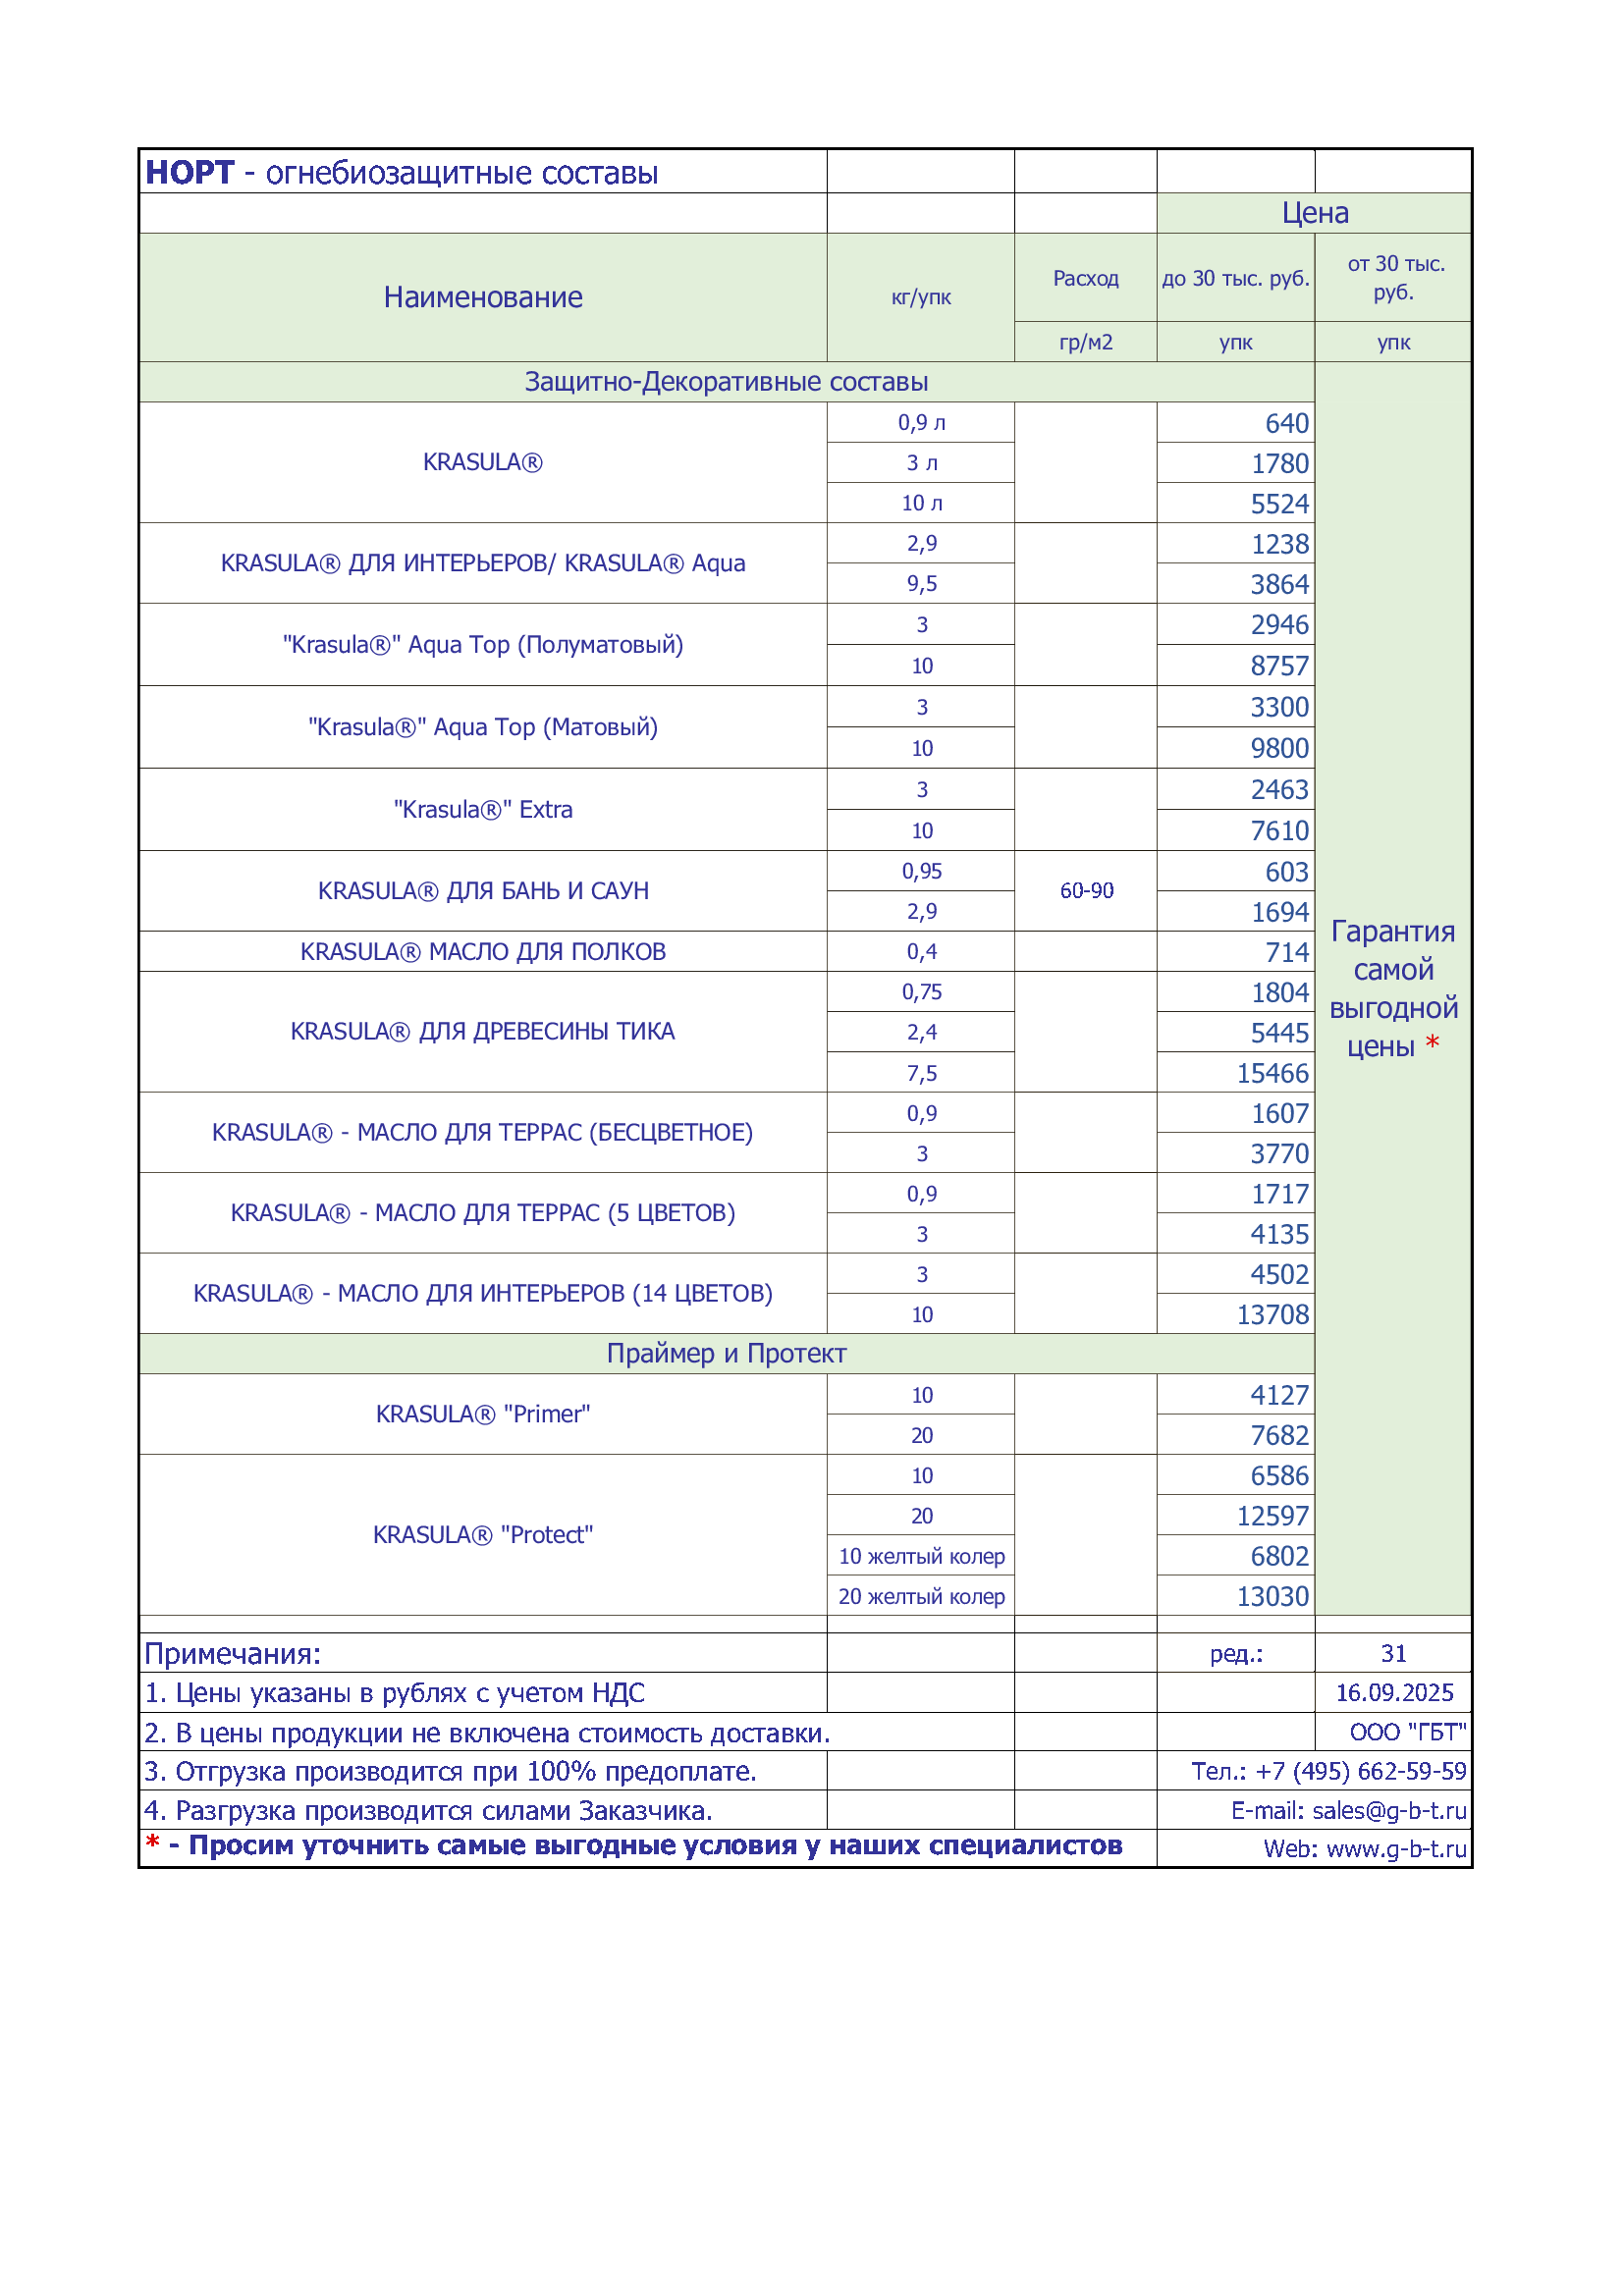This screenshot has height=2296, width=1624.
Task: Click the Наименование column header
Action: (x=483, y=297)
